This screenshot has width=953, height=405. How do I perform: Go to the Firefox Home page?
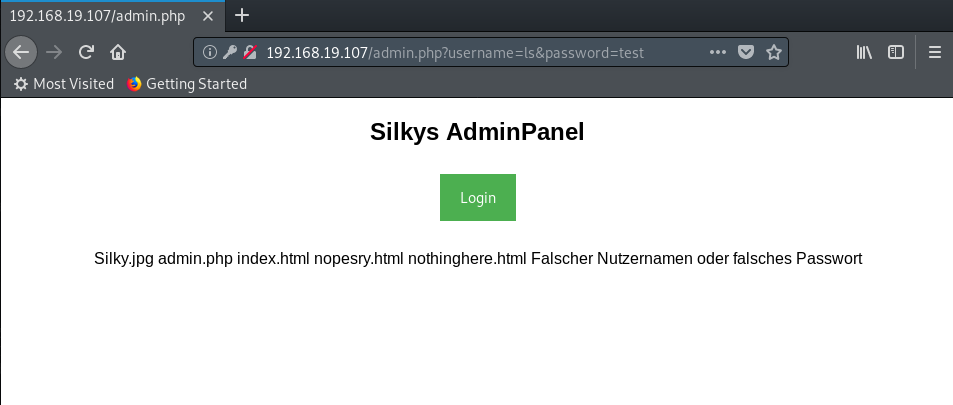click(x=118, y=52)
